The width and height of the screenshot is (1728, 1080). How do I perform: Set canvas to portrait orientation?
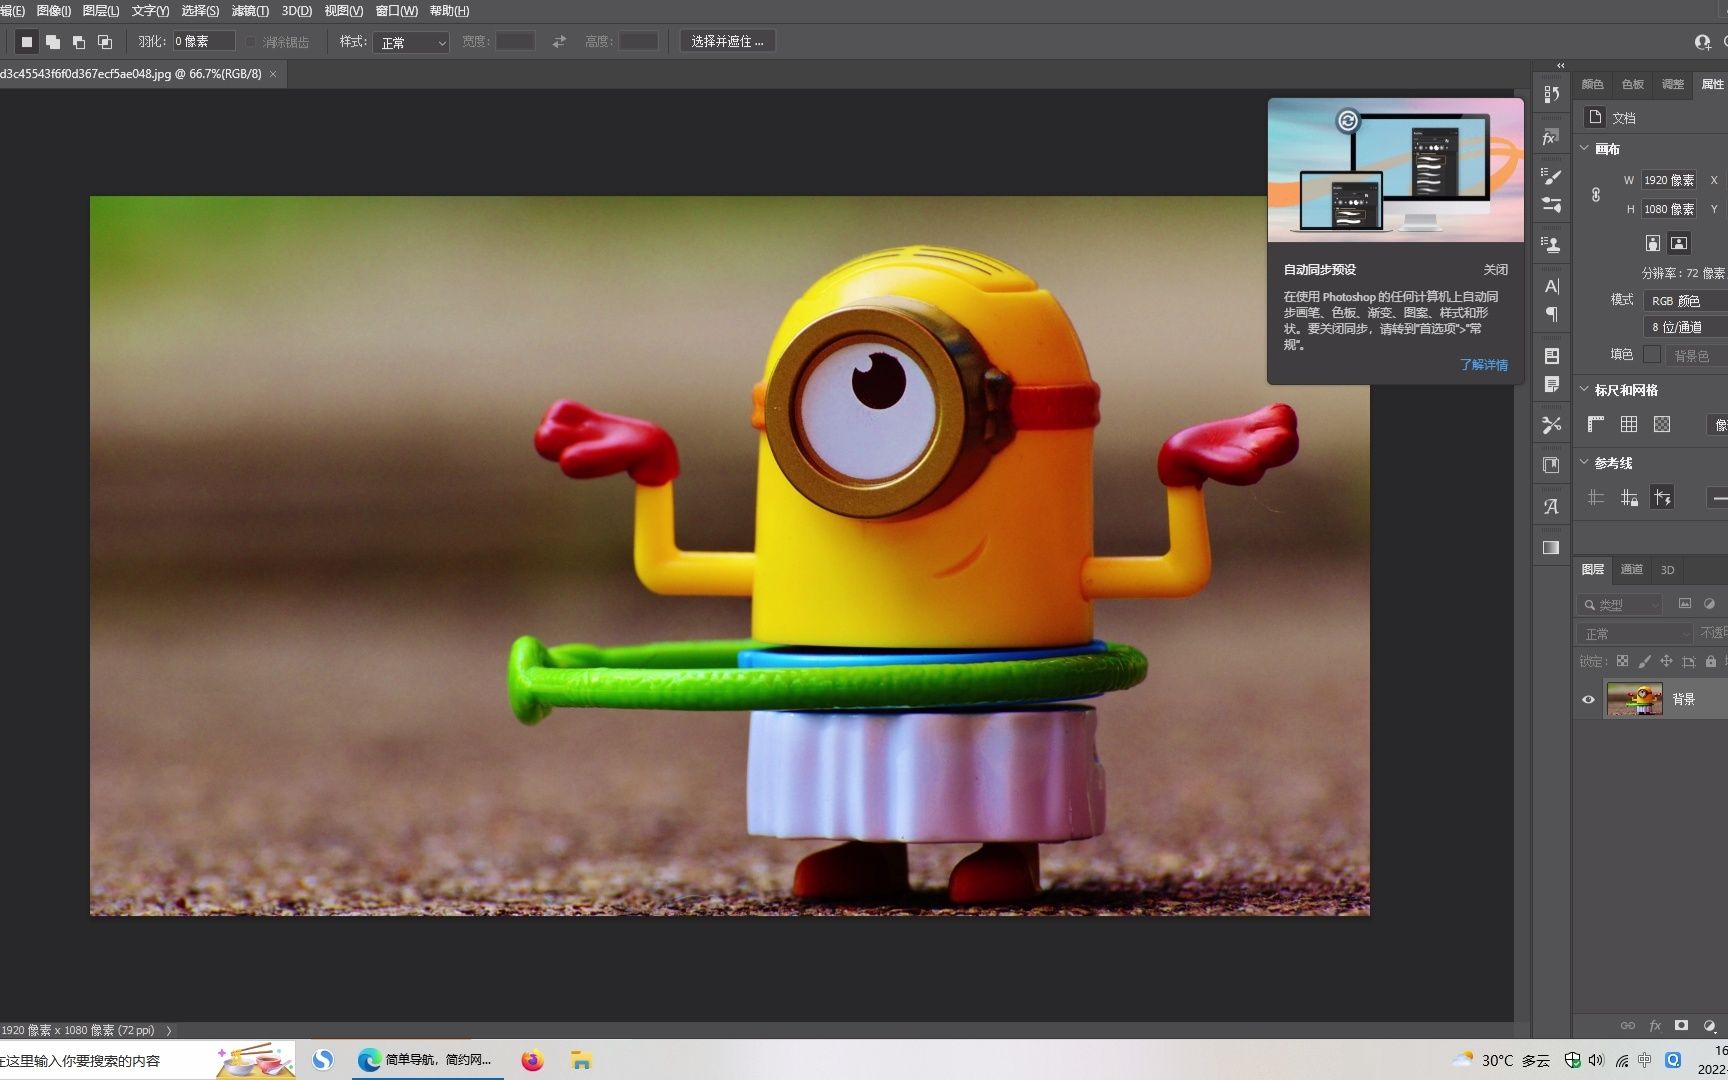click(1653, 243)
